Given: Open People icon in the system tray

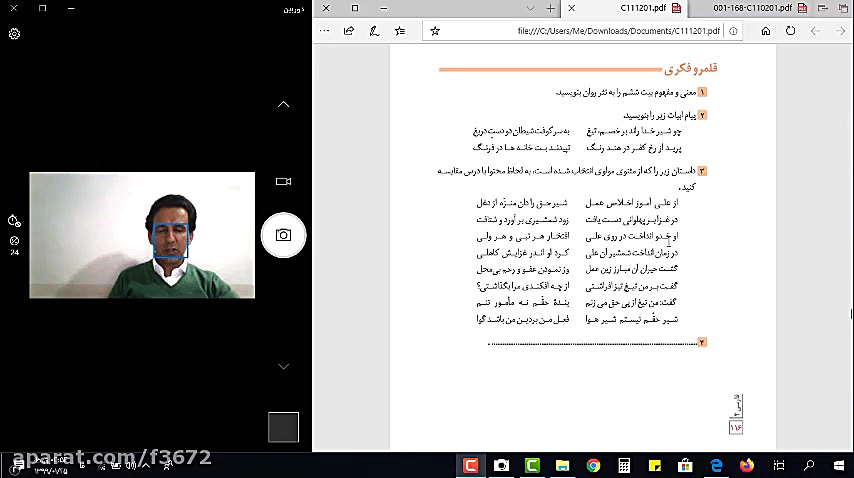Looking at the screenshot, I should [168, 465].
